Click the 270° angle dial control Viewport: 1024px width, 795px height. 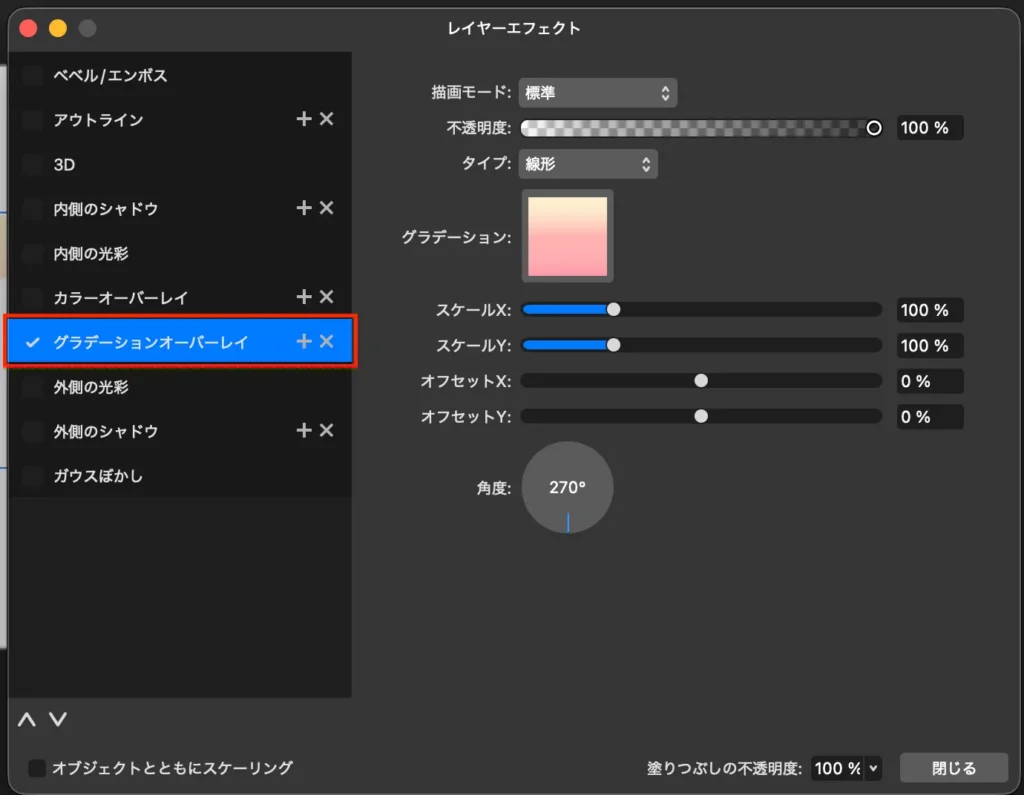pos(567,487)
